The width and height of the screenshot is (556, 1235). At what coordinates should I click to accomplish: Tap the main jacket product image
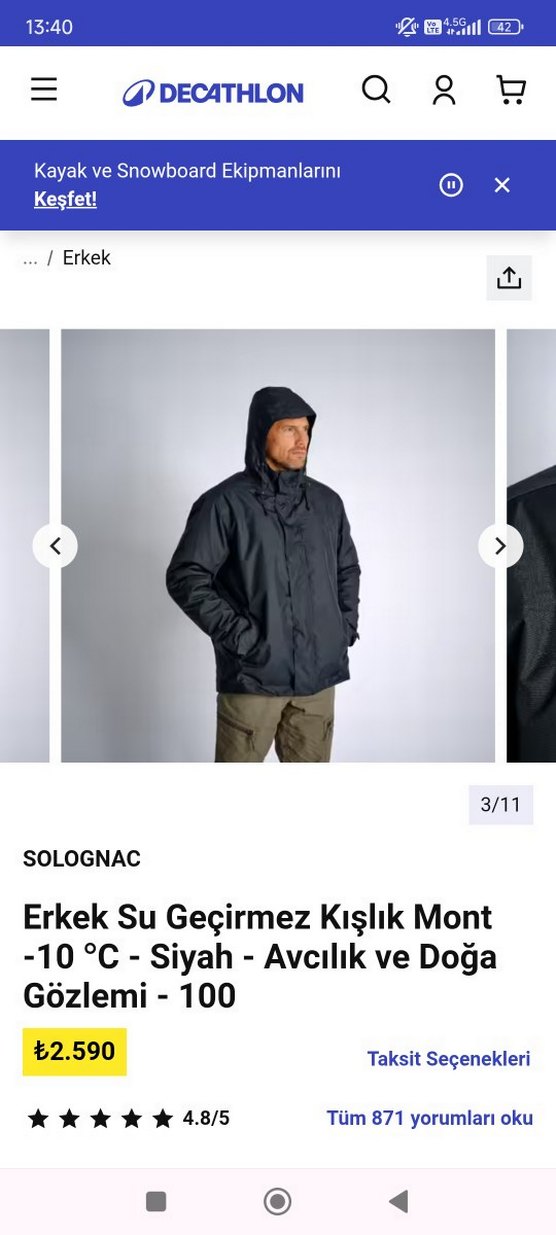278,546
